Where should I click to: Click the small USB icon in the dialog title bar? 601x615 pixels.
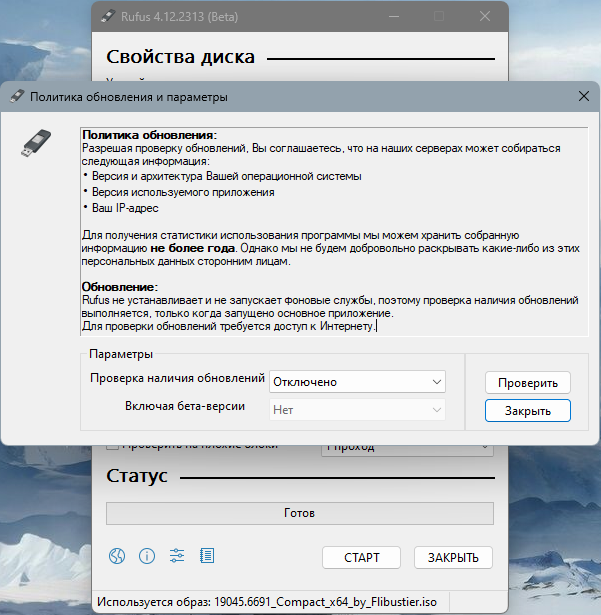point(17,97)
